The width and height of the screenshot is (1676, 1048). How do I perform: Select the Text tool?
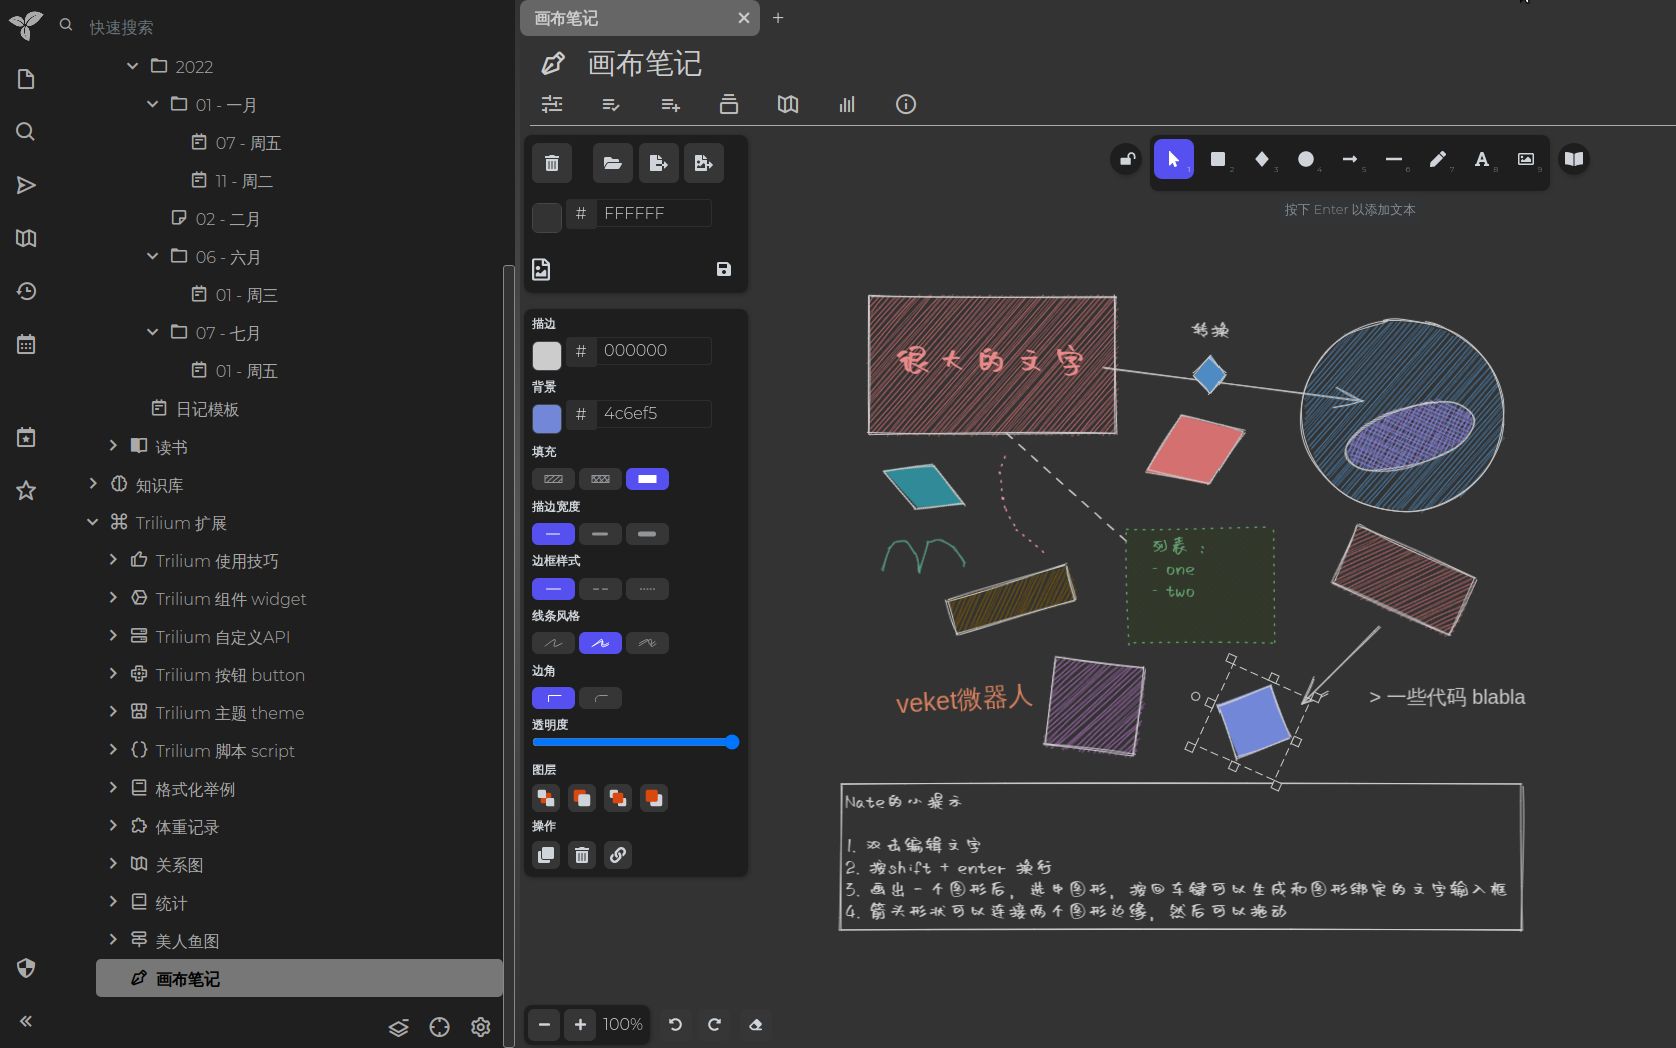(1482, 160)
